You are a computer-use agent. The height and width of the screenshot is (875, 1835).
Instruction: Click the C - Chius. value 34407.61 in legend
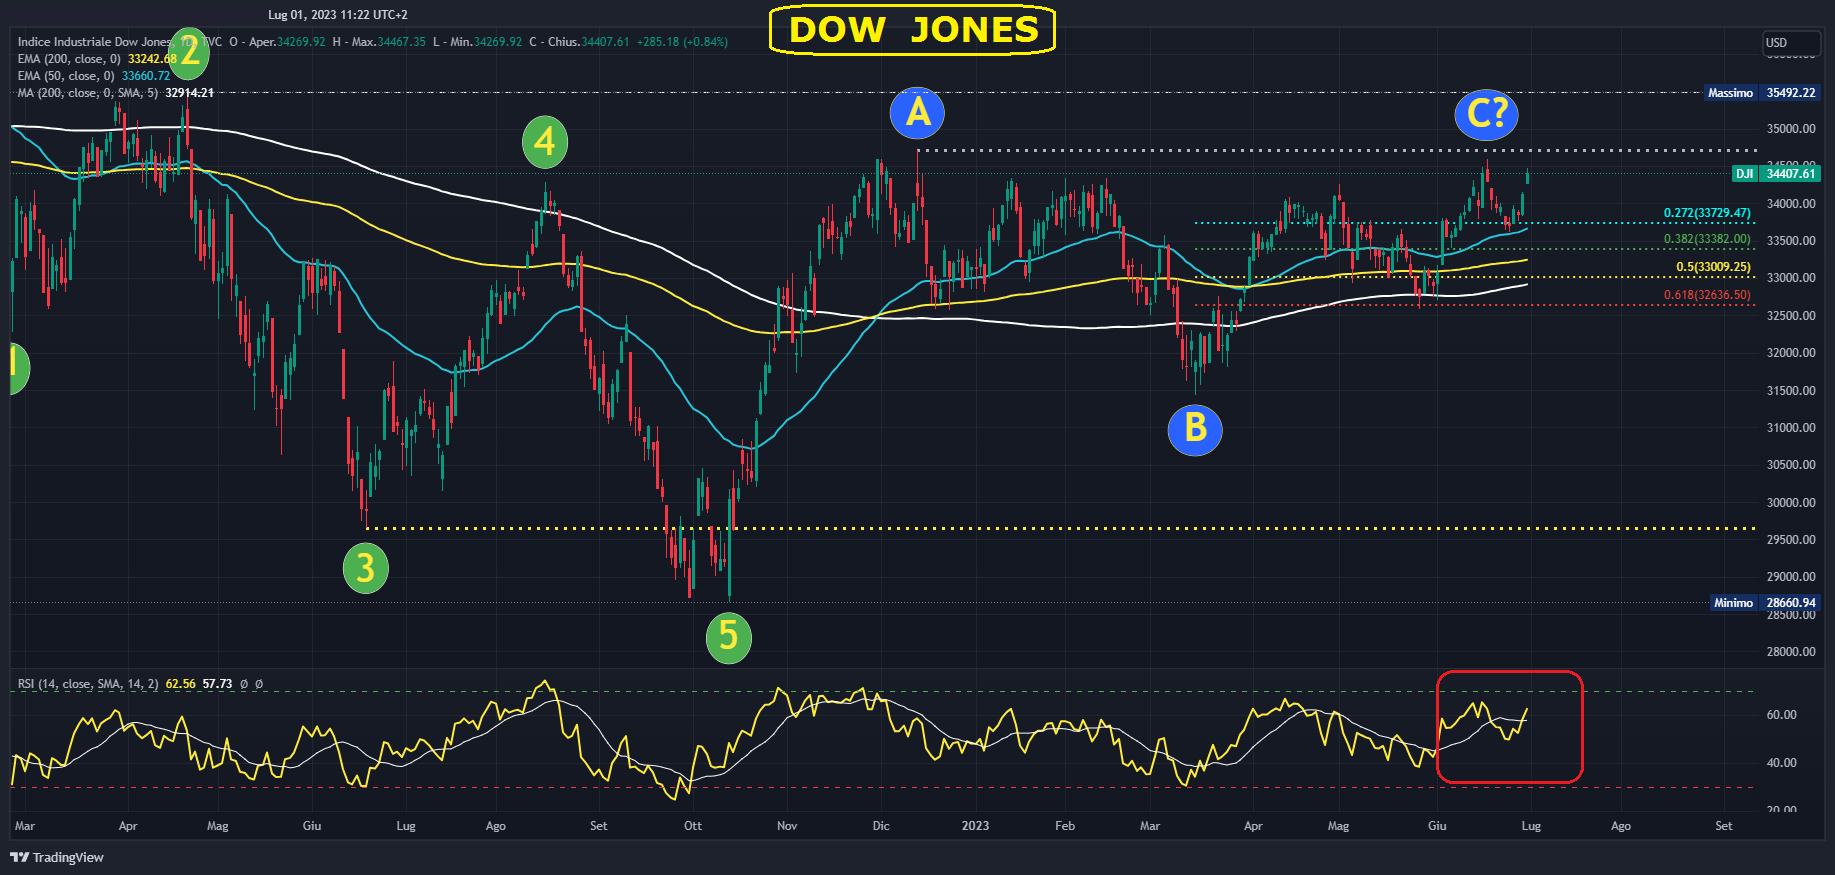coord(605,42)
